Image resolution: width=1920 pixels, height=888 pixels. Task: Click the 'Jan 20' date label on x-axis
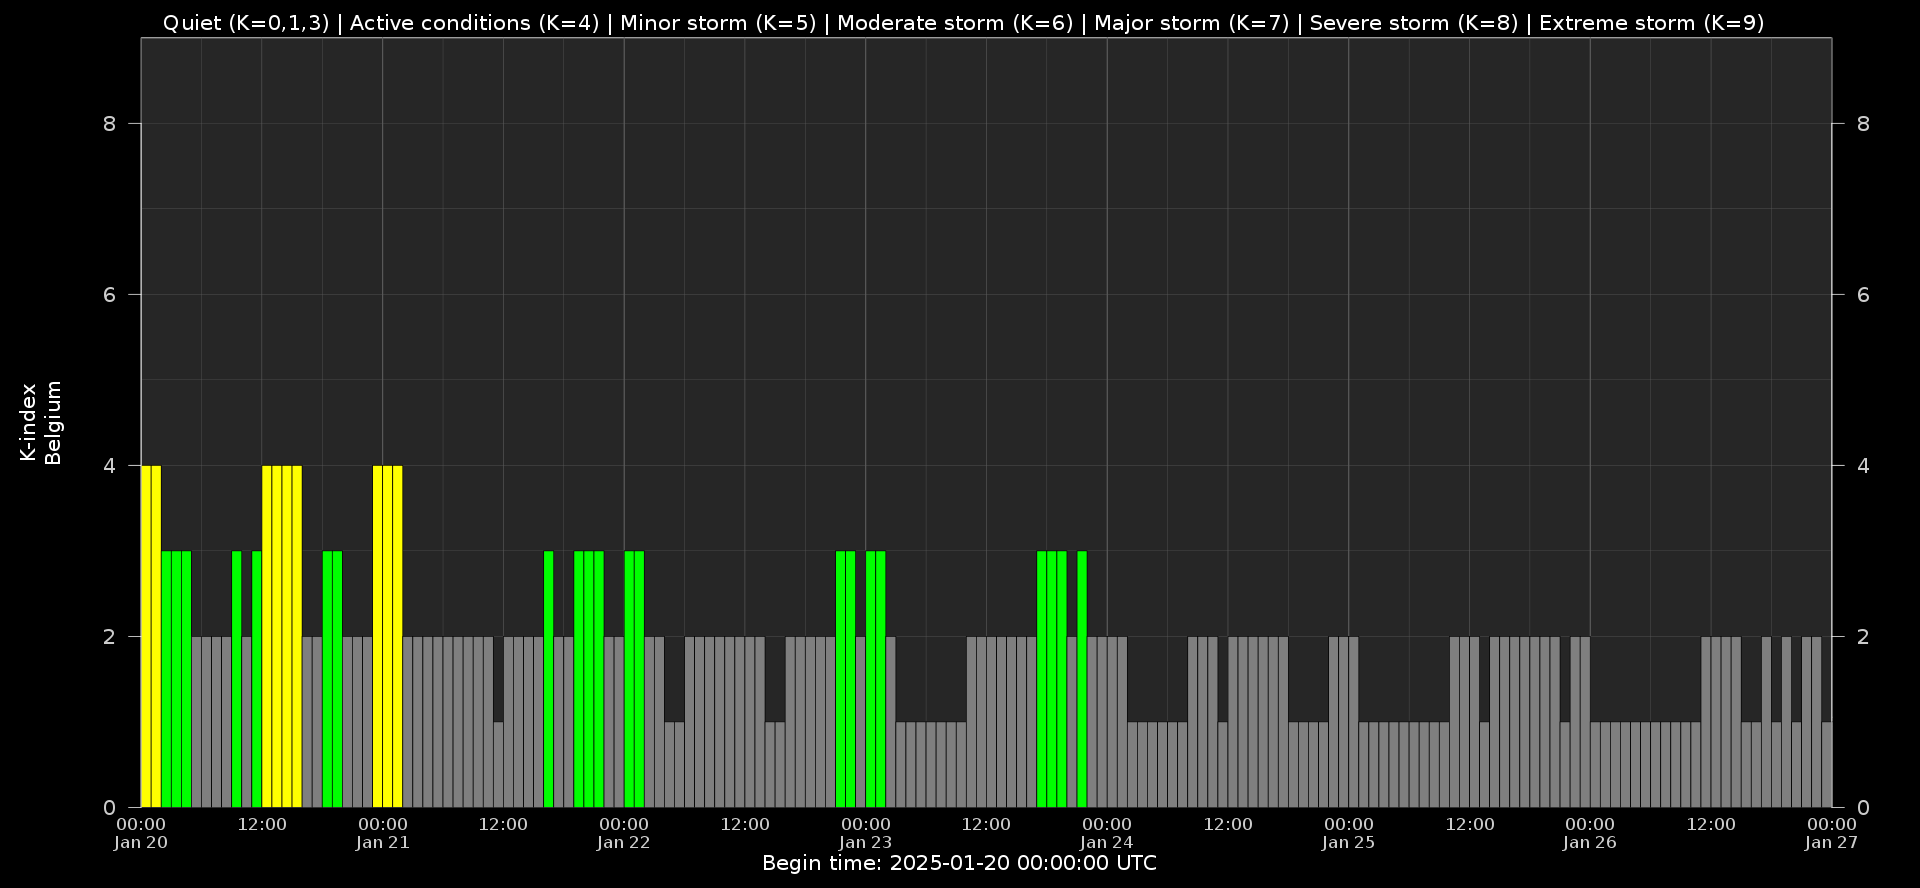[x=141, y=843]
